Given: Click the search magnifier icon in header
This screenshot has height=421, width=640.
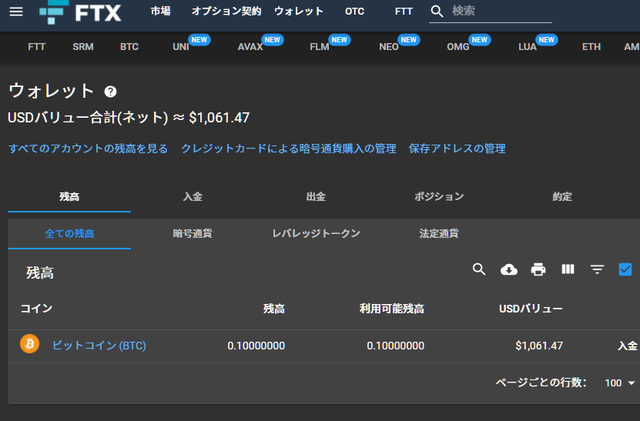Looking at the screenshot, I should [x=437, y=11].
